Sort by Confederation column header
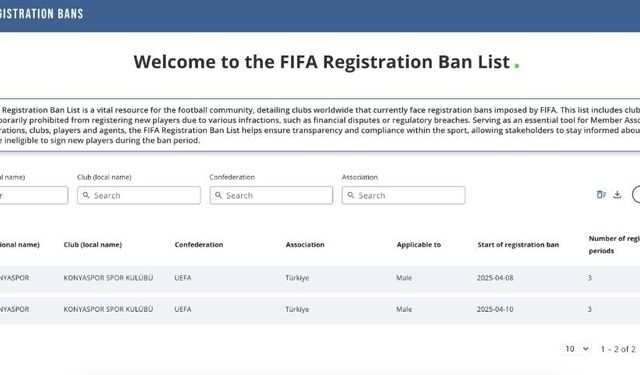The image size is (640, 375). (x=199, y=245)
